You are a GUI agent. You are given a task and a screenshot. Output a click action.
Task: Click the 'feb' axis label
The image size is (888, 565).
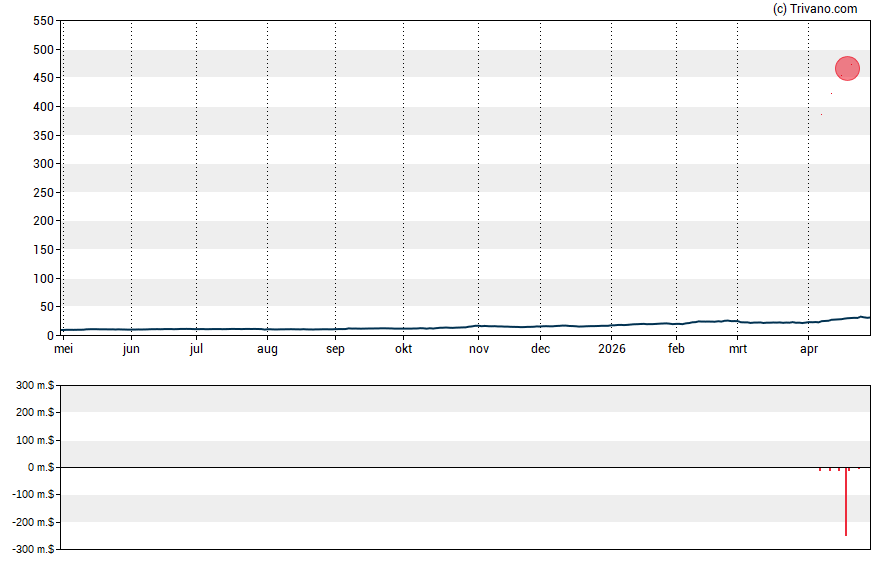coord(676,349)
